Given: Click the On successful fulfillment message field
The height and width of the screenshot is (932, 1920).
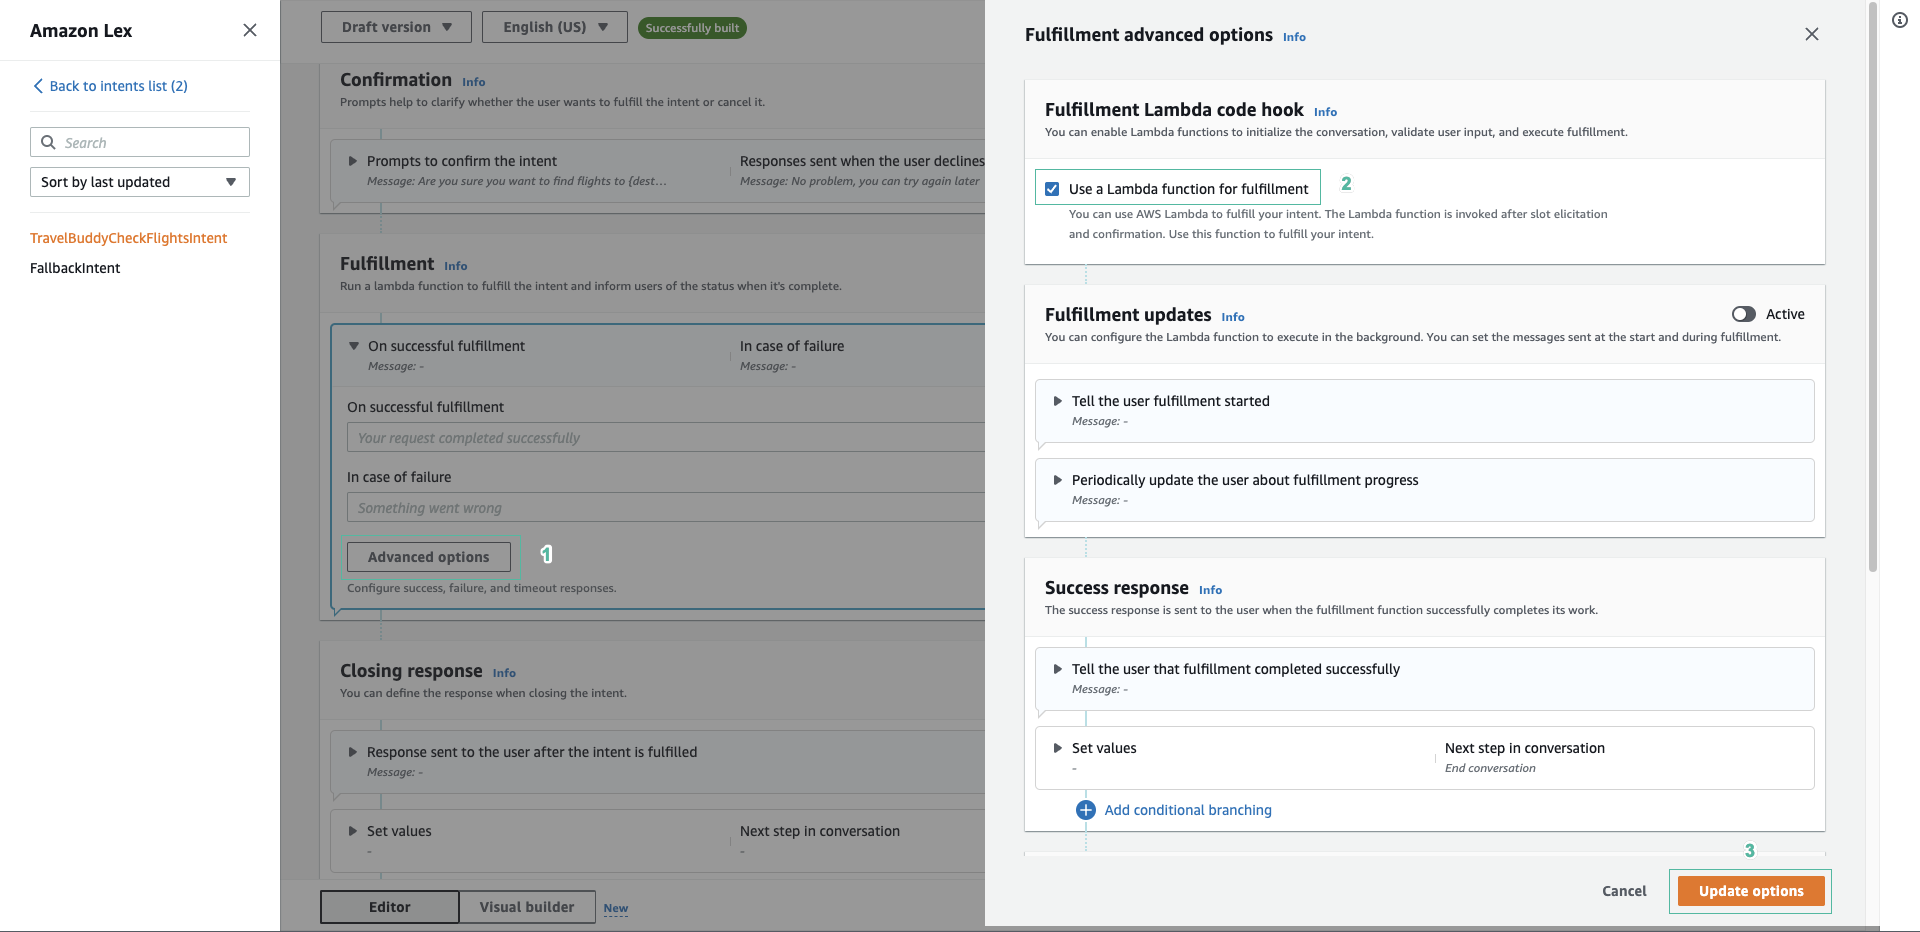Looking at the screenshot, I should (666, 437).
